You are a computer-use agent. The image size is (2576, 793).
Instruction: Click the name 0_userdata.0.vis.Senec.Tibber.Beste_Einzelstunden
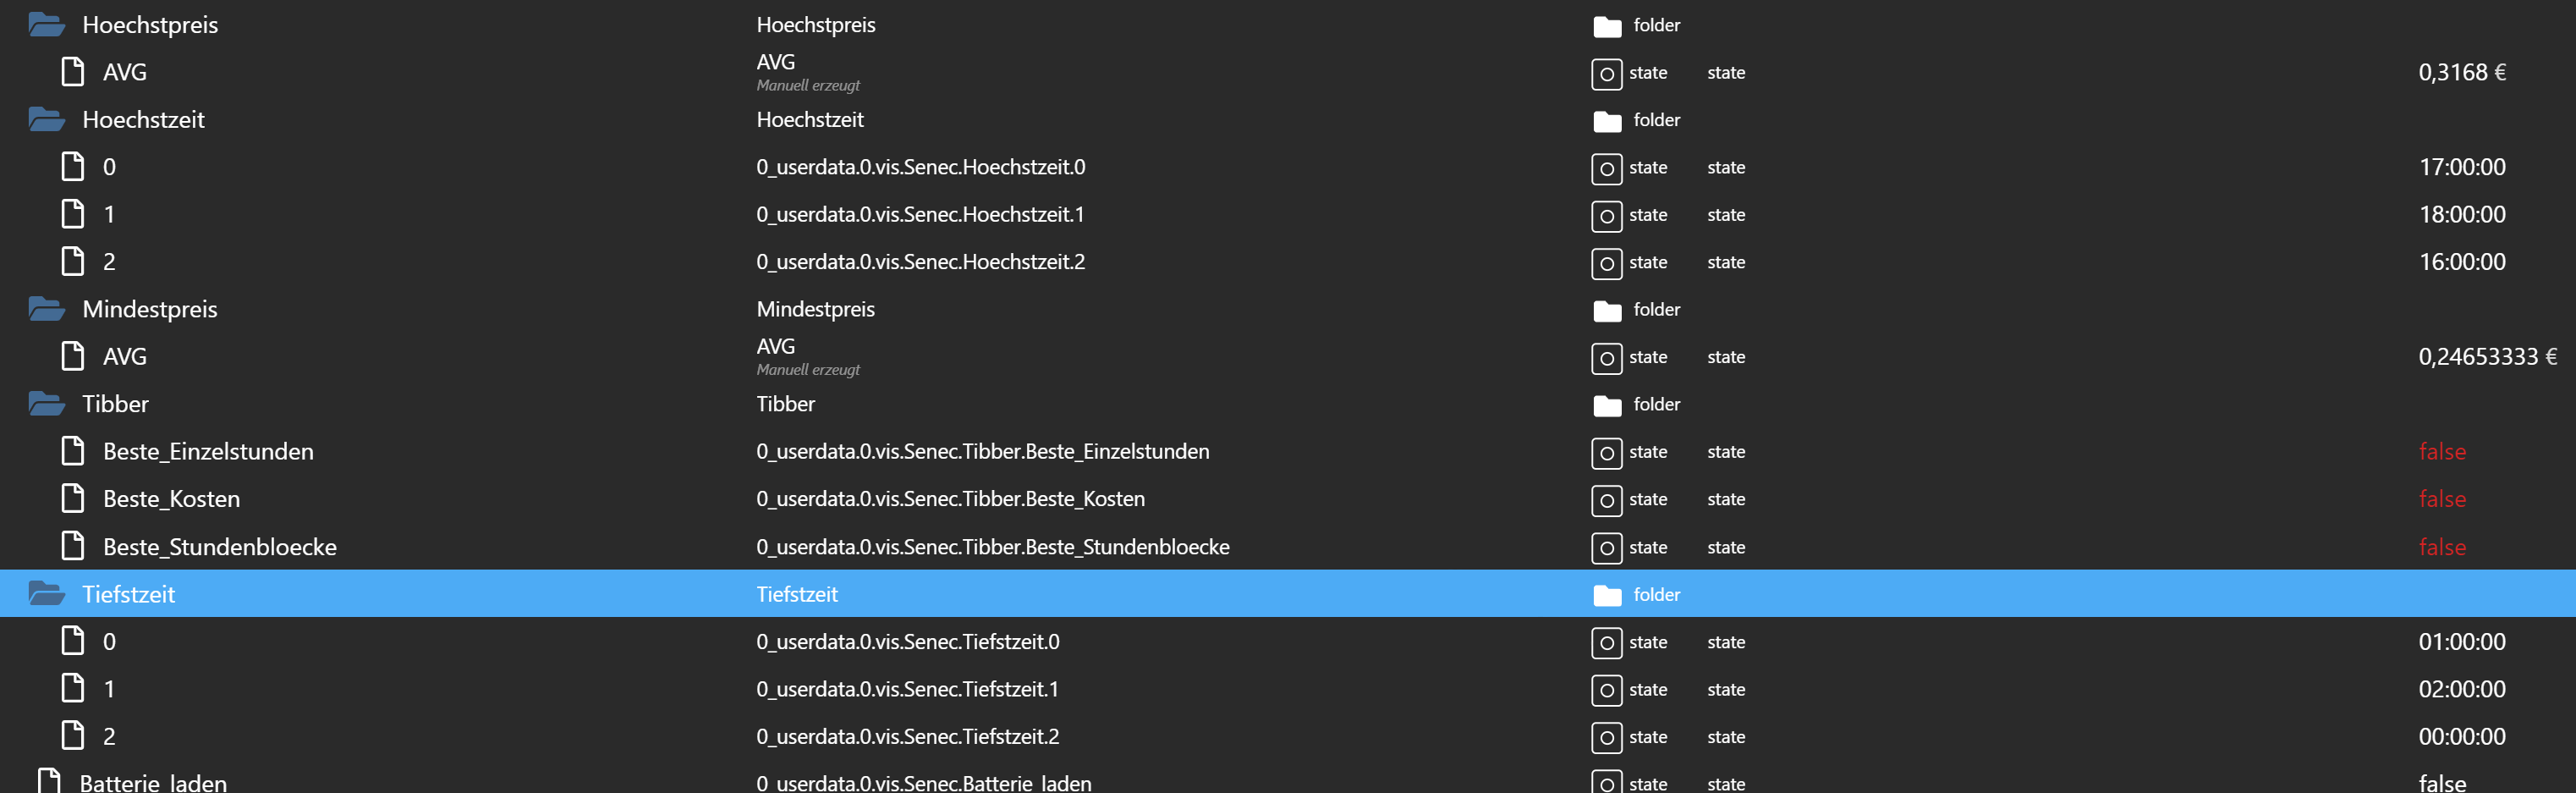(983, 451)
